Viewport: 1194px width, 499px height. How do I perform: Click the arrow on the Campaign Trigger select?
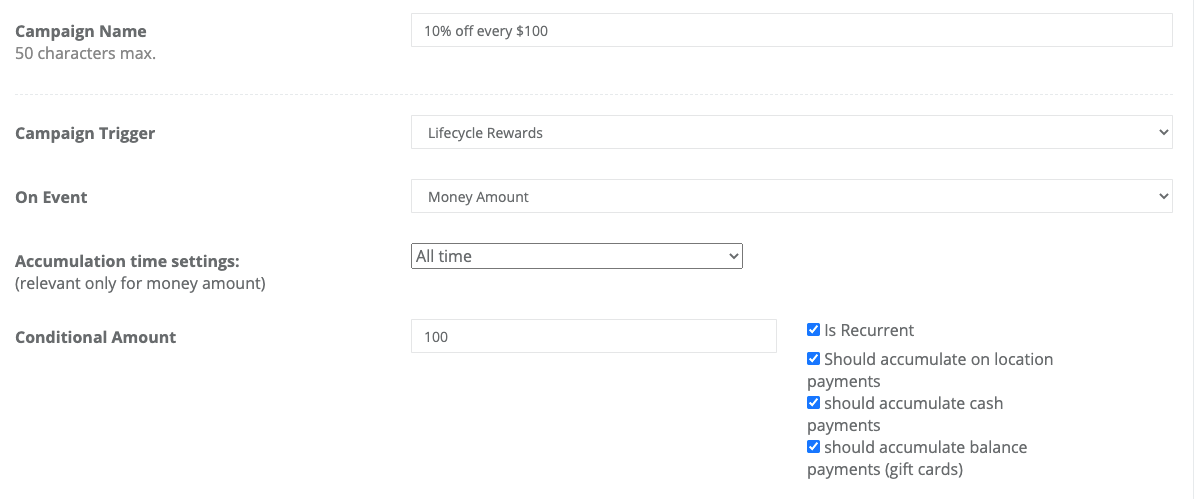pos(1163,133)
